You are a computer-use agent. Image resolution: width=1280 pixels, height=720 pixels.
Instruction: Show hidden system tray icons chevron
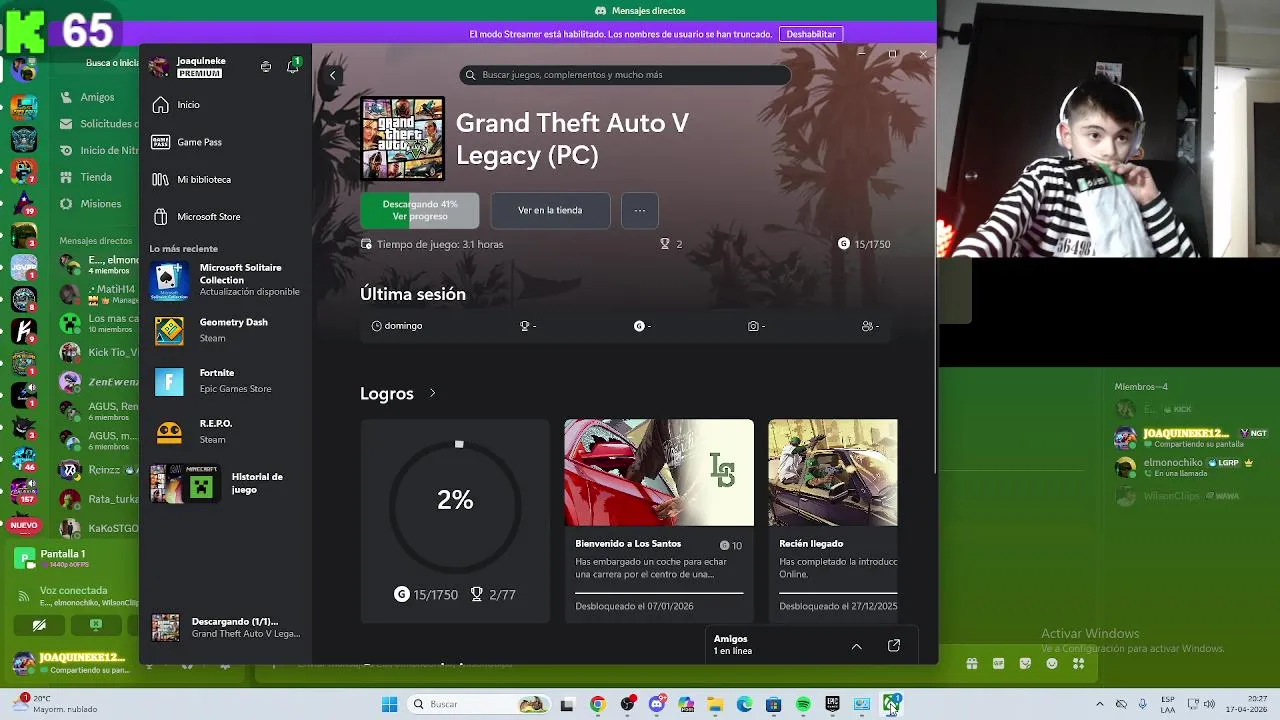click(1100, 705)
